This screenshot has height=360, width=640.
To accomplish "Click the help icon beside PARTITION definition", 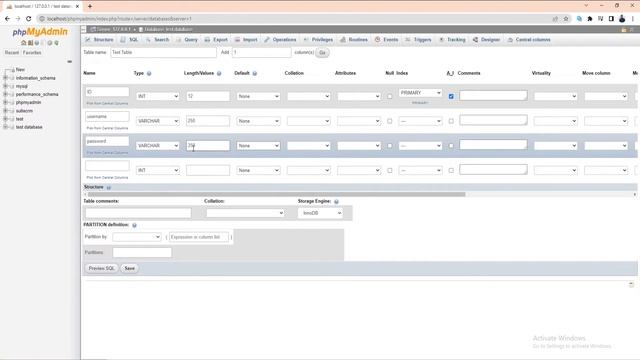I will point(134,225).
